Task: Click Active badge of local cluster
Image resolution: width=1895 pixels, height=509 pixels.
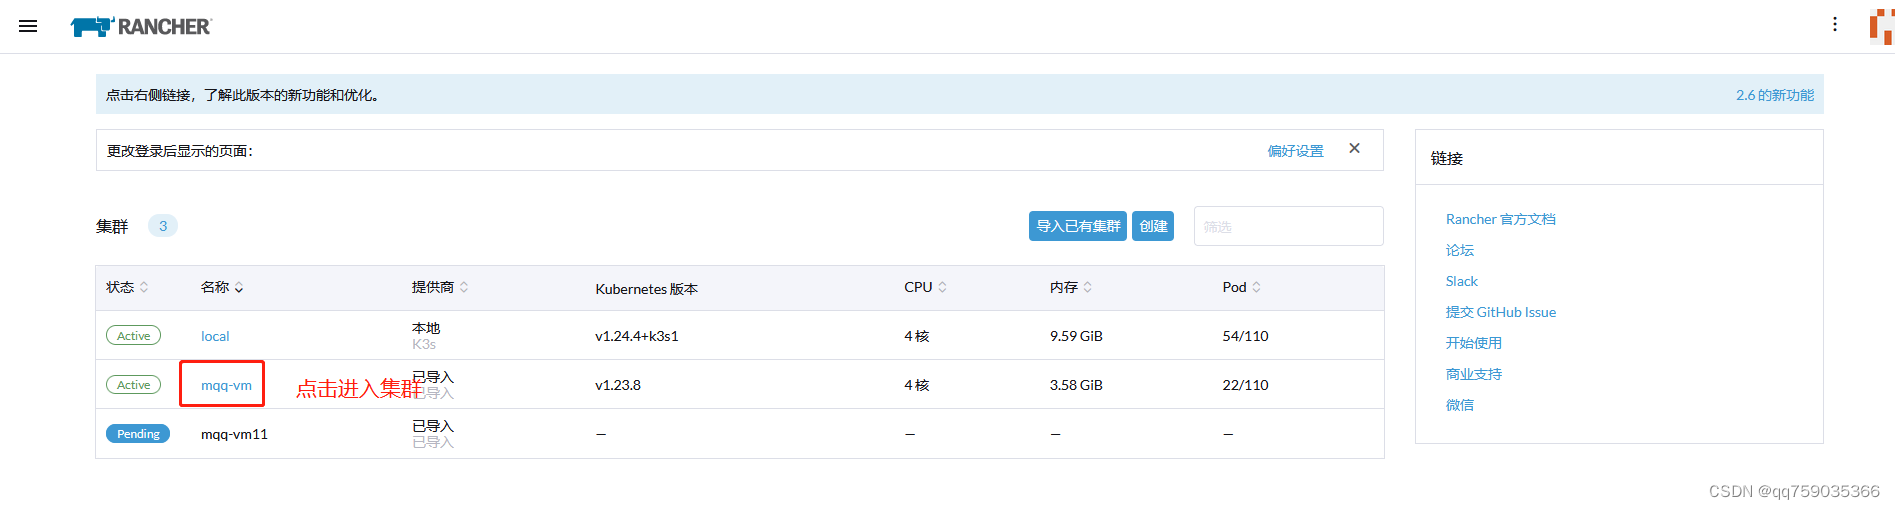Action: pos(133,336)
